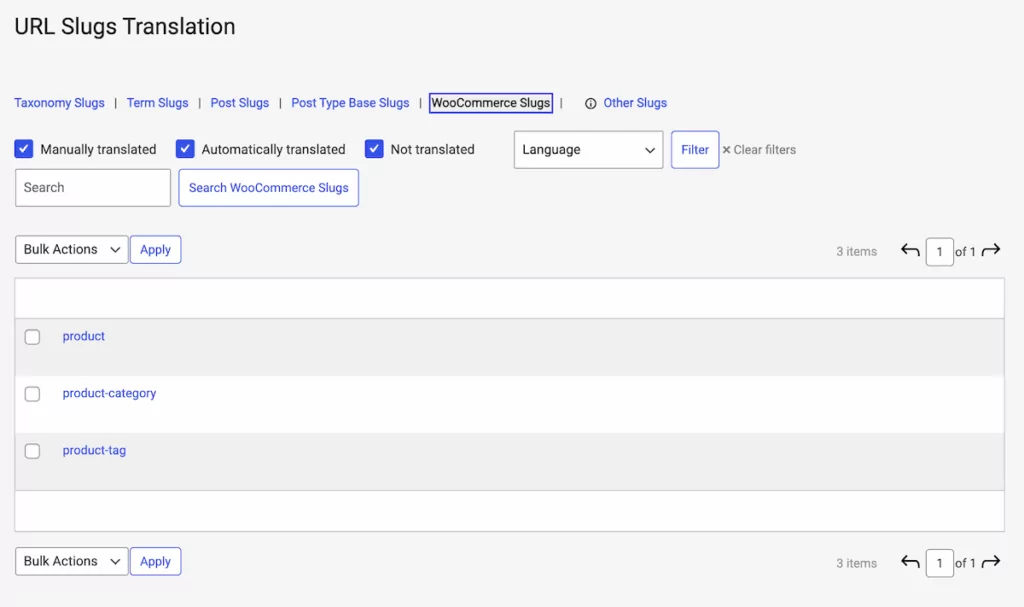Open the product-tag slug link
Image resolution: width=1024 pixels, height=607 pixels.
[x=94, y=450]
